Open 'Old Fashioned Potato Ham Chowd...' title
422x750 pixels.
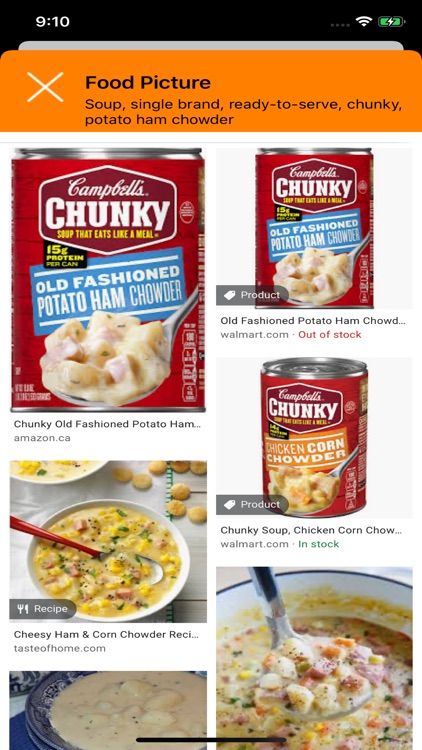[x=313, y=321]
